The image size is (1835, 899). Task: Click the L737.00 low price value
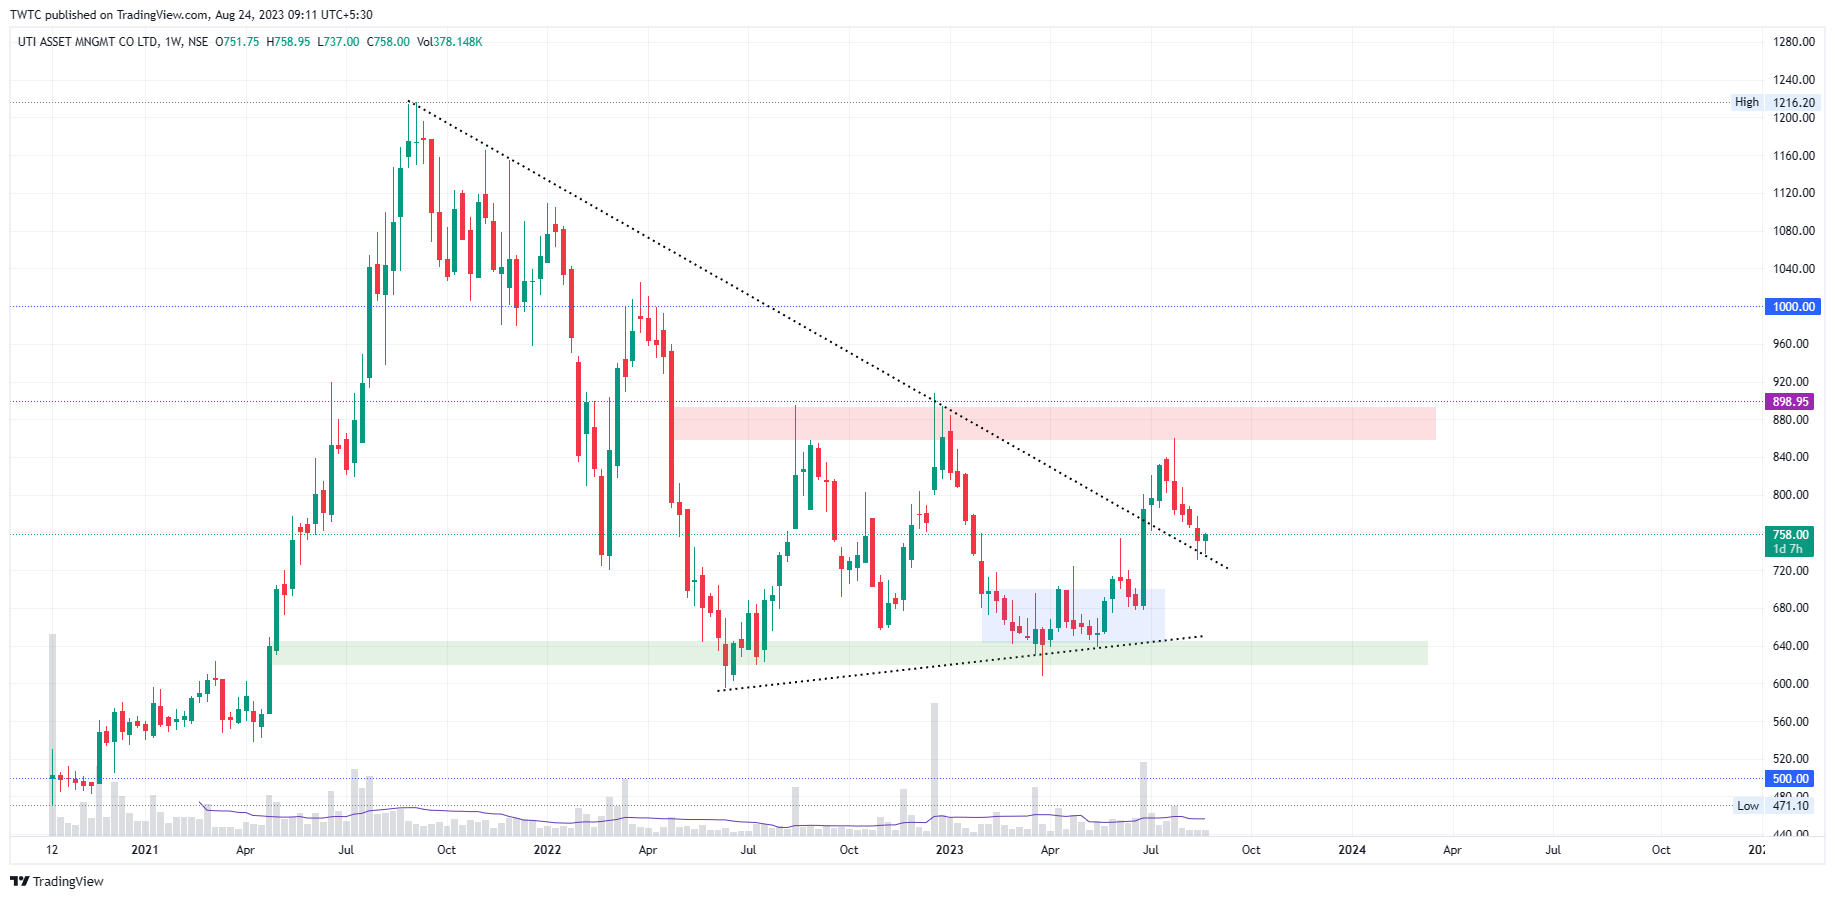[x=338, y=42]
